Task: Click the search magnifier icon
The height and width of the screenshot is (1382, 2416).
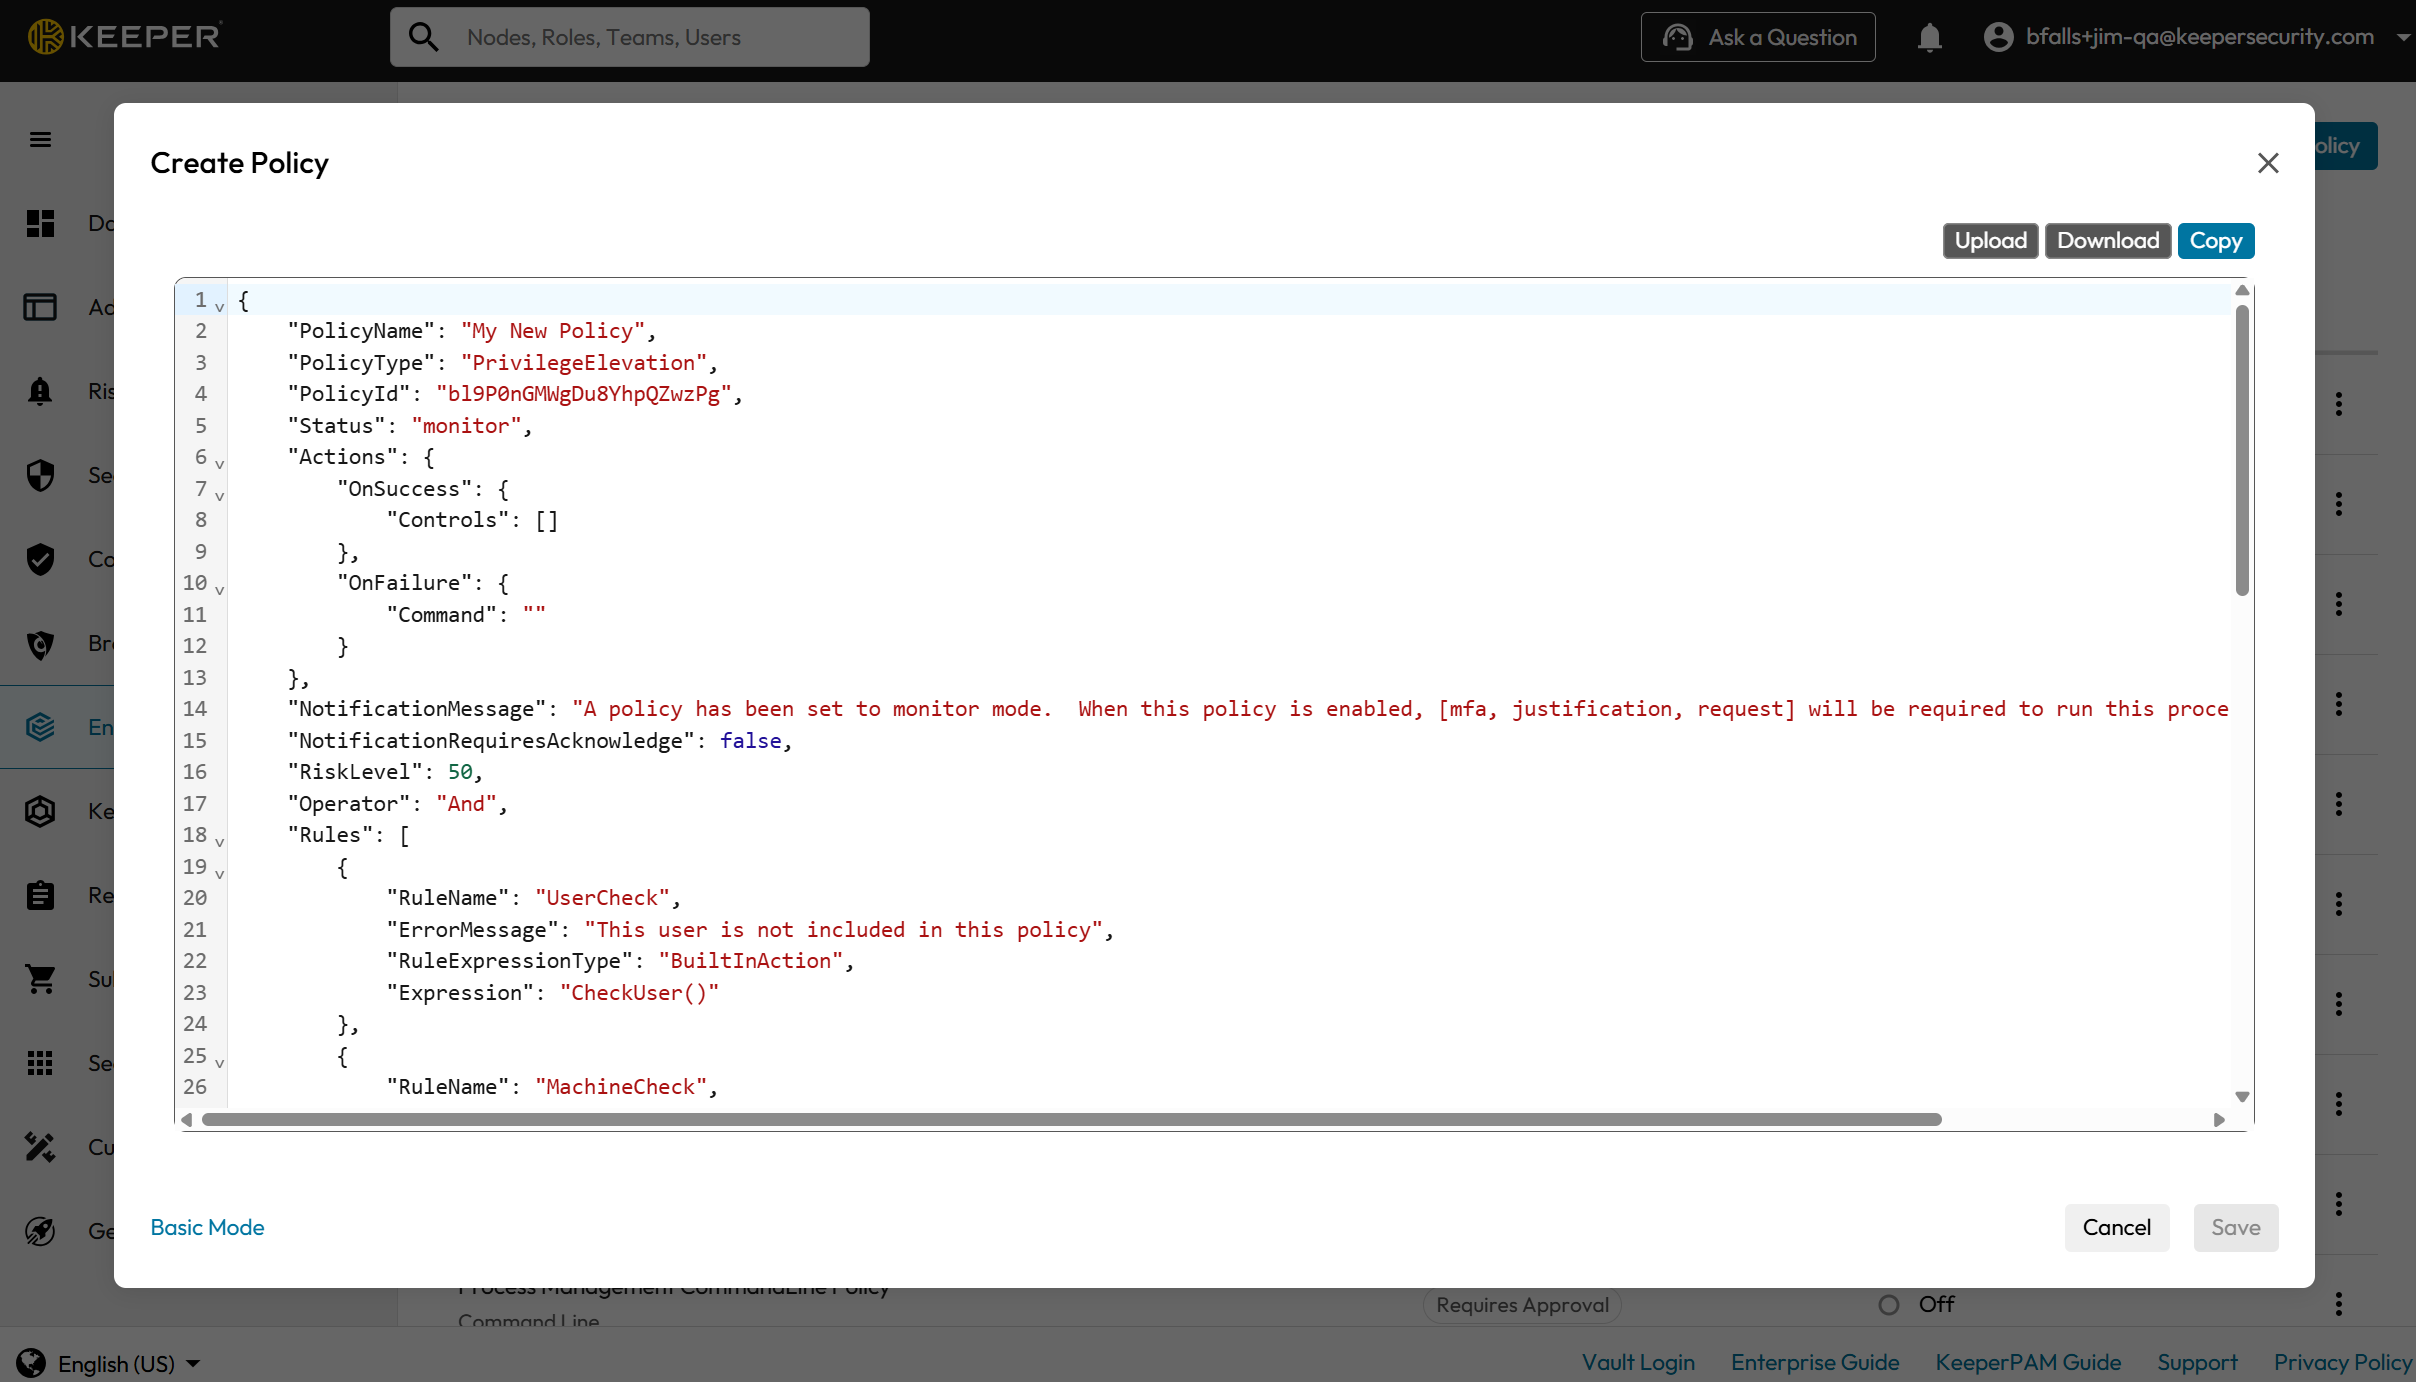Action: coord(424,37)
